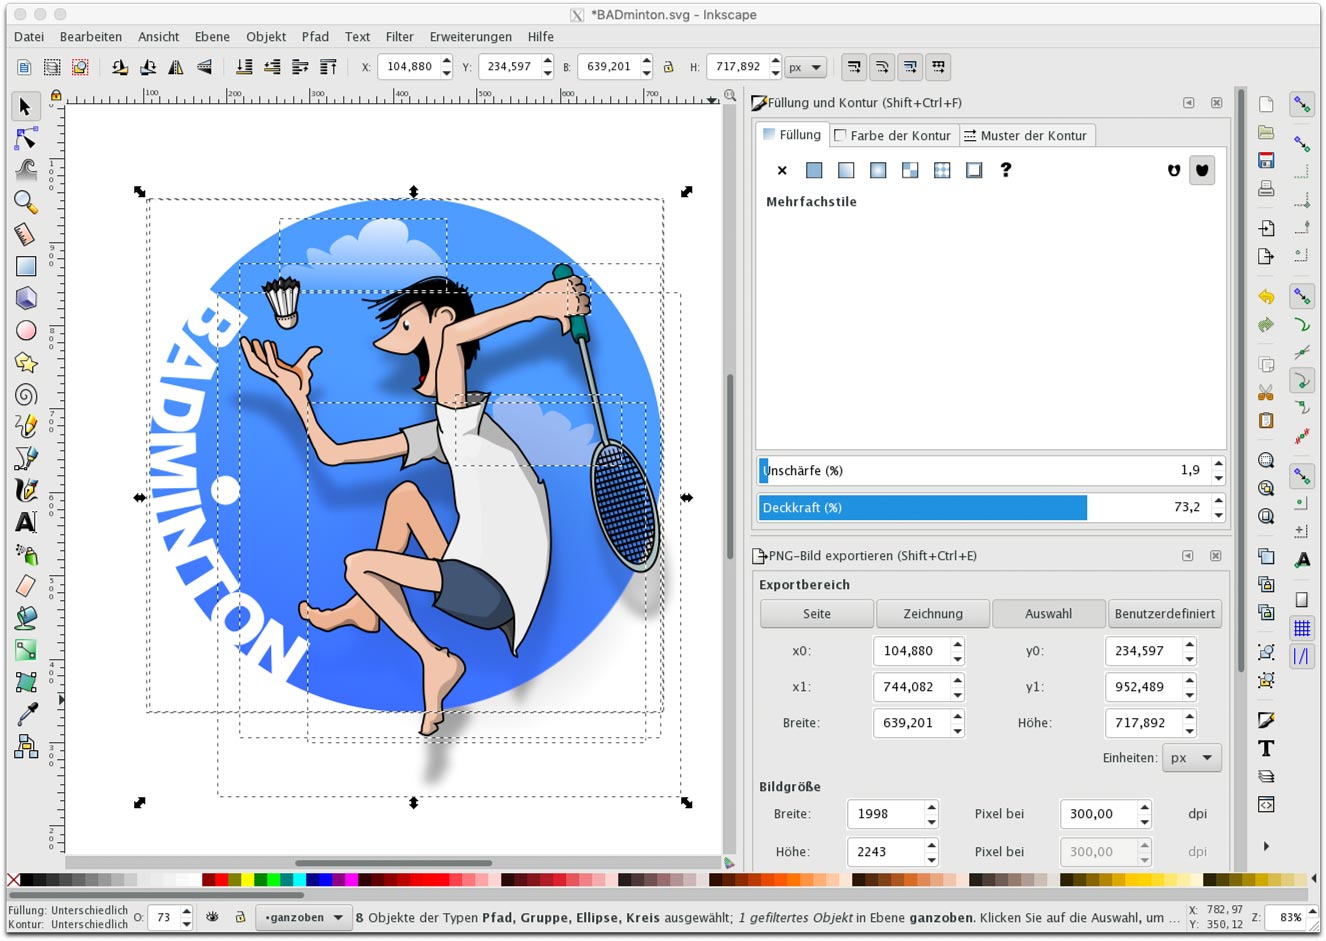Click the Print document icon
The image size is (1326, 941).
[1266, 188]
